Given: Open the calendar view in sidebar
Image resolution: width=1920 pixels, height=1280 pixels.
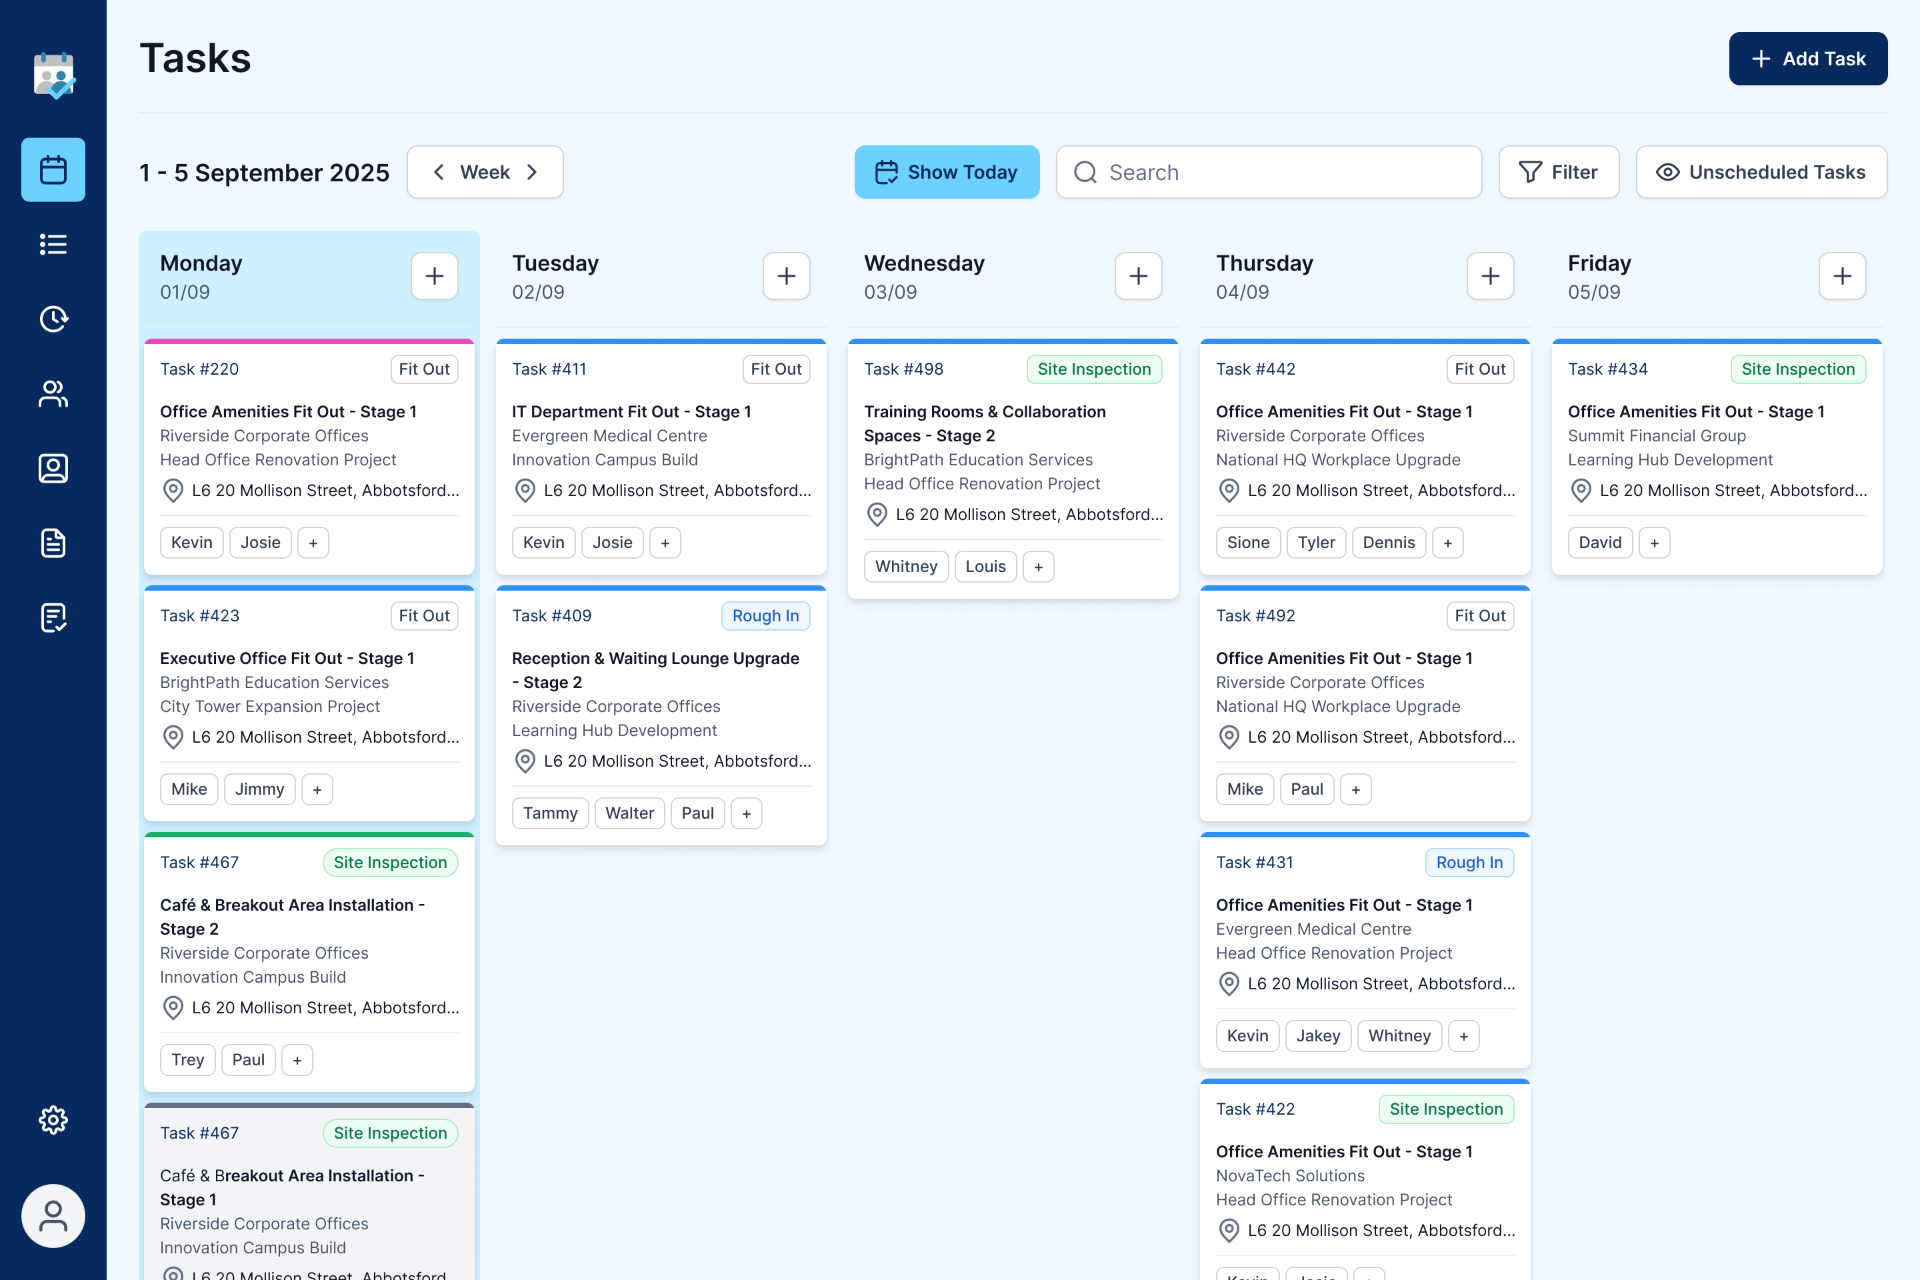Looking at the screenshot, I should [x=53, y=170].
